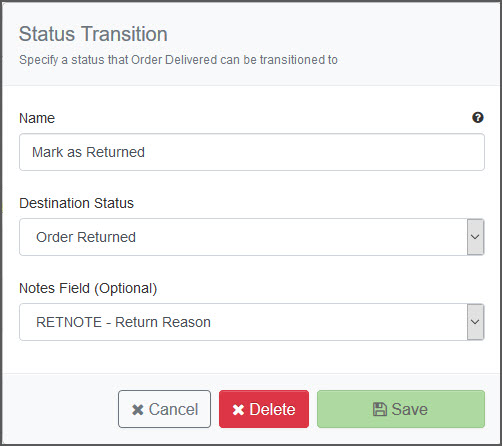The image size is (502, 446).
Task: Select the Order Returned value text
Action: pyautogui.click(x=86, y=237)
